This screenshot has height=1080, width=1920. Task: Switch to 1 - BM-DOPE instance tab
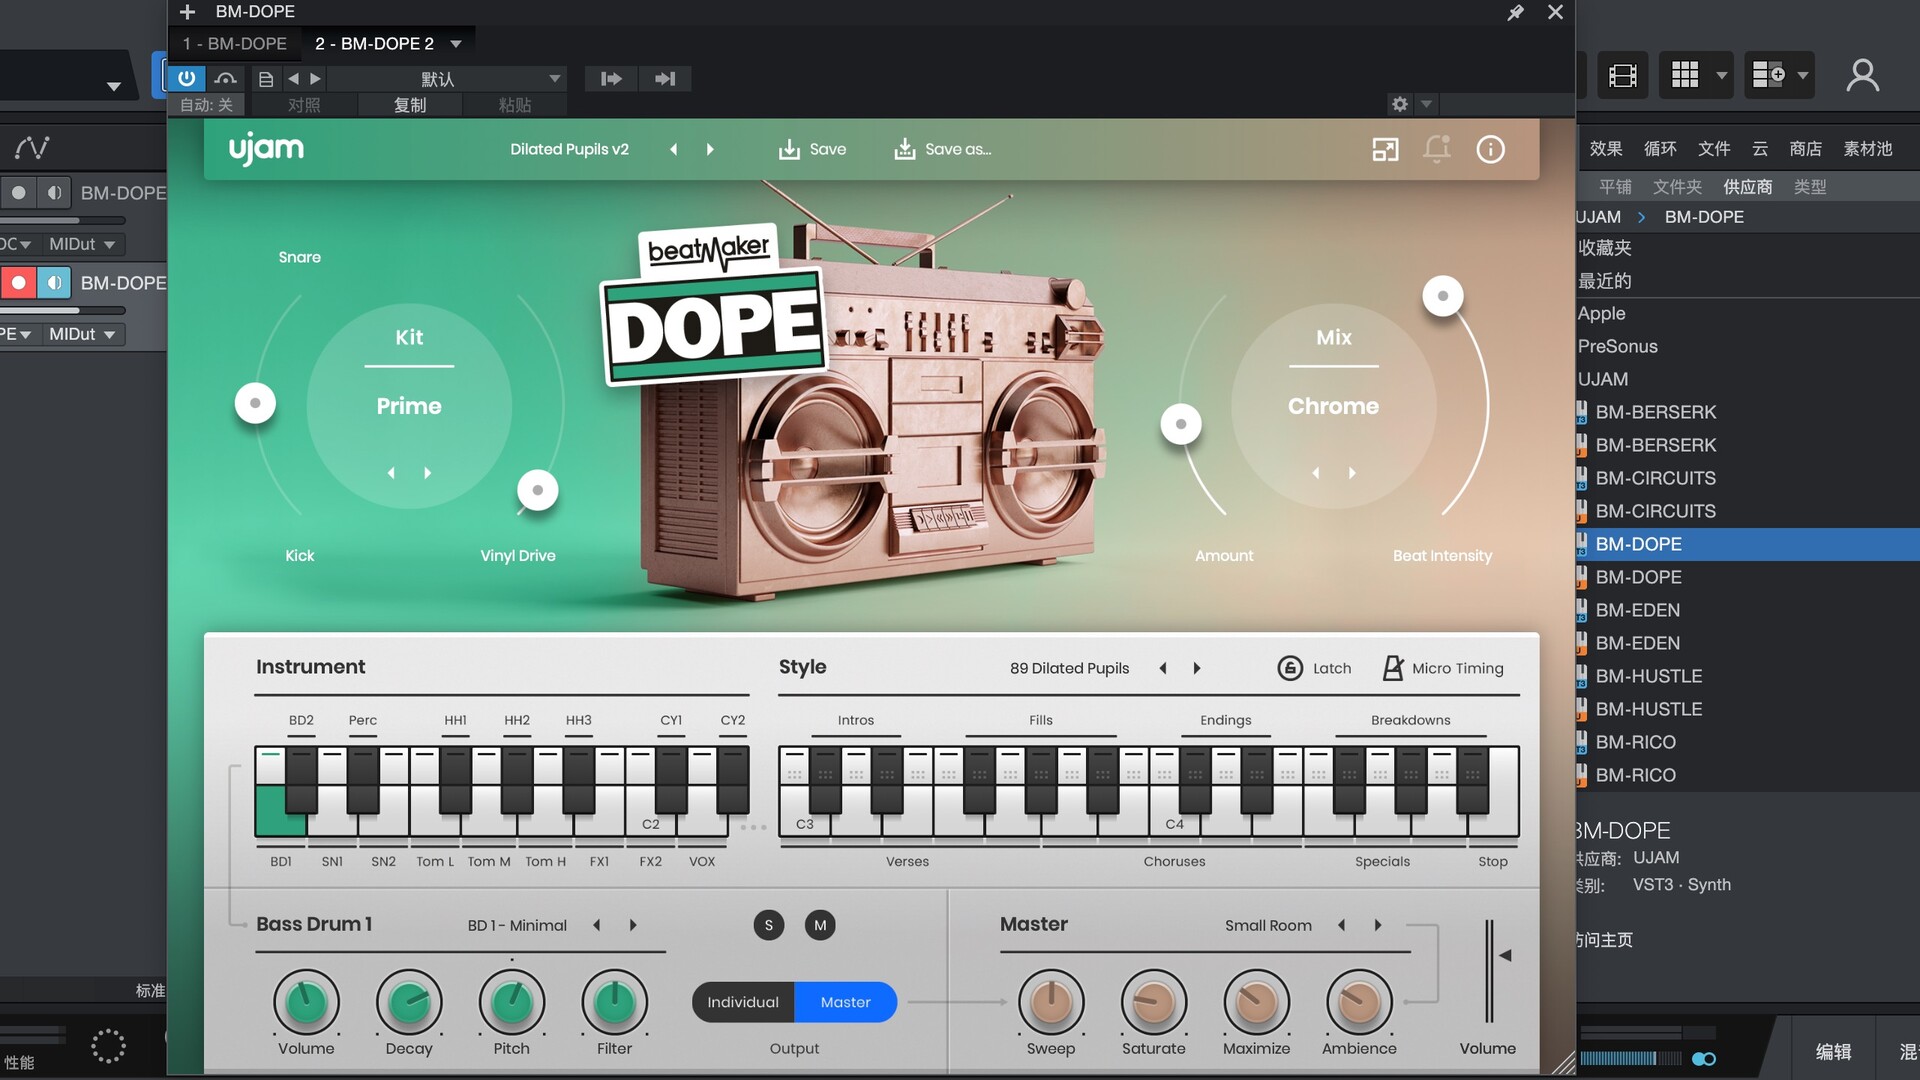(x=235, y=44)
